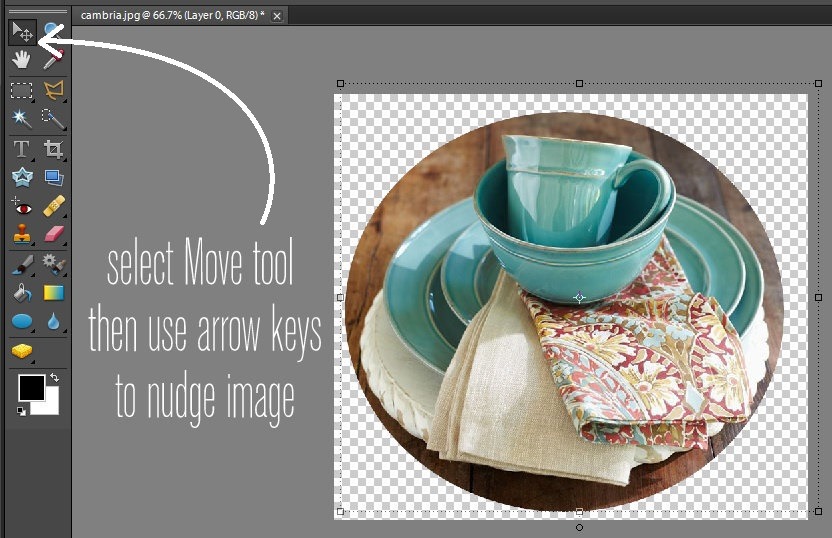The height and width of the screenshot is (538, 832).
Task: Select the Magic Wand tool
Action: [21, 119]
